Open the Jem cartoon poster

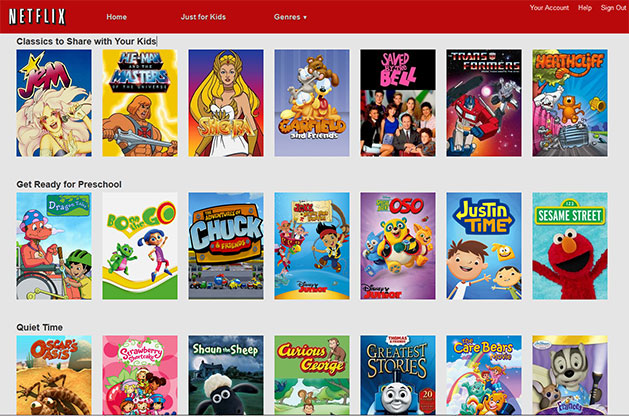tap(54, 103)
